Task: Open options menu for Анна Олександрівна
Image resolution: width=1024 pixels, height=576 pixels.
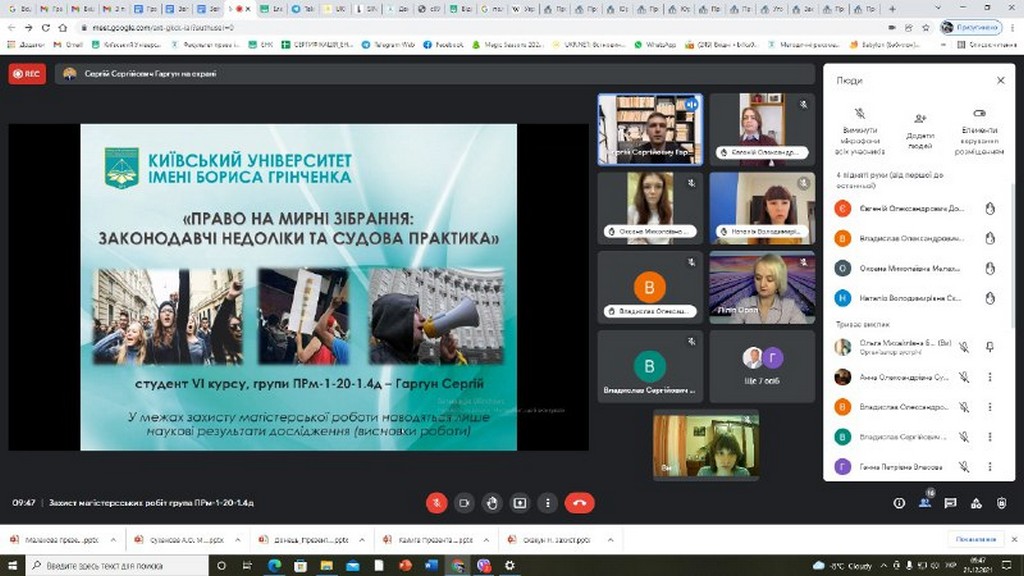Action: (x=990, y=377)
